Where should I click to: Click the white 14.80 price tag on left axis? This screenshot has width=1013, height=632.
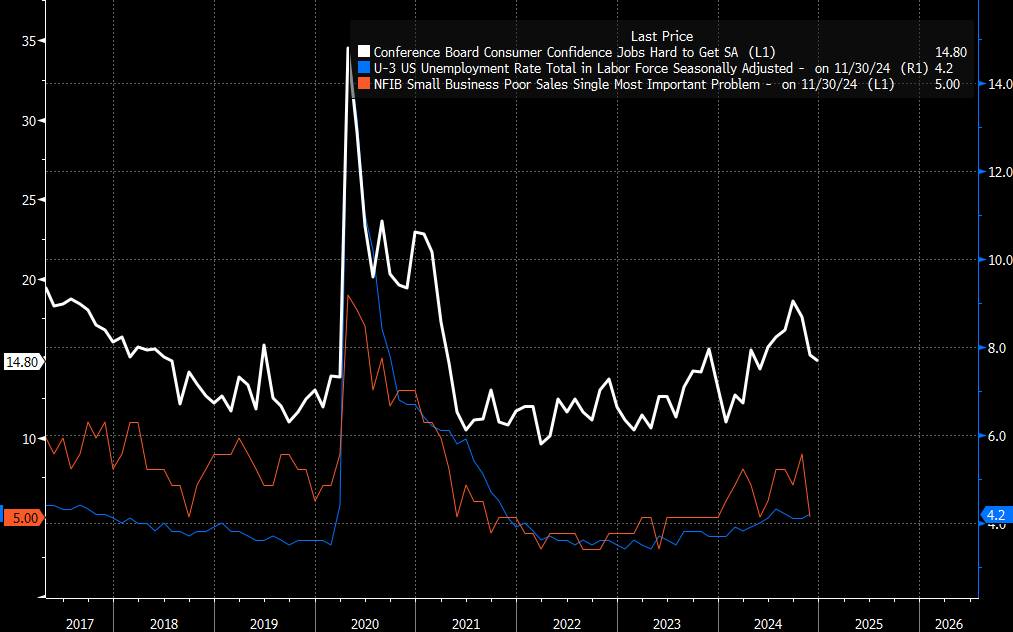(x=23, y=362)
